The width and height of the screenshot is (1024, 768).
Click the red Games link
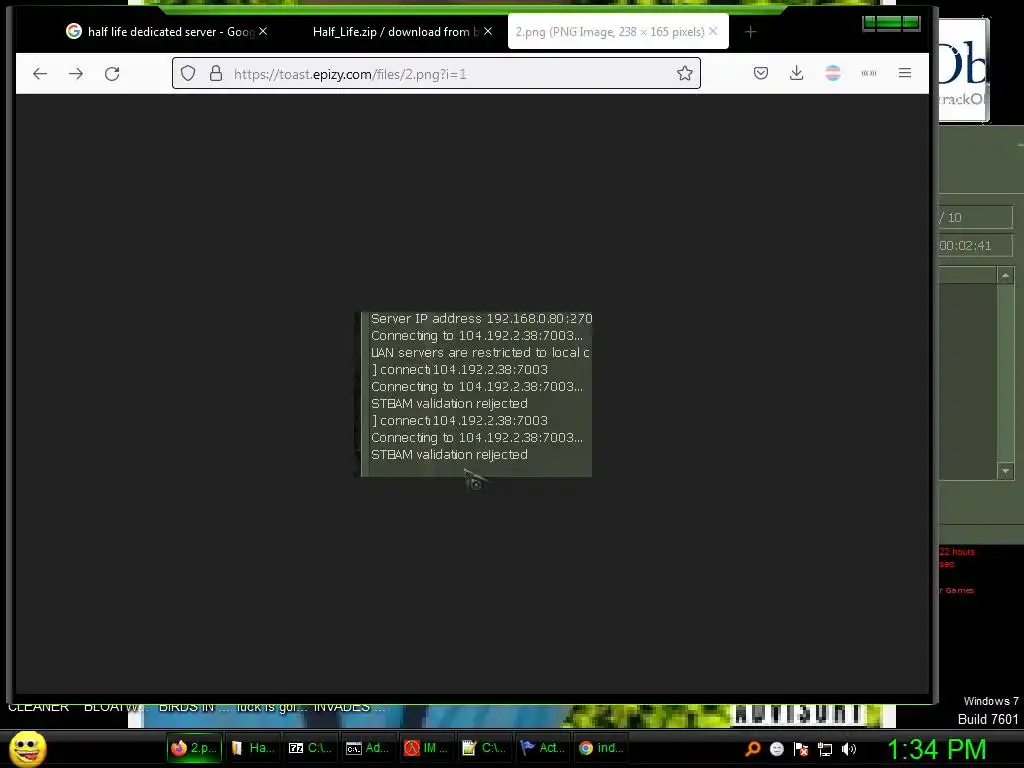pos(959,590)
